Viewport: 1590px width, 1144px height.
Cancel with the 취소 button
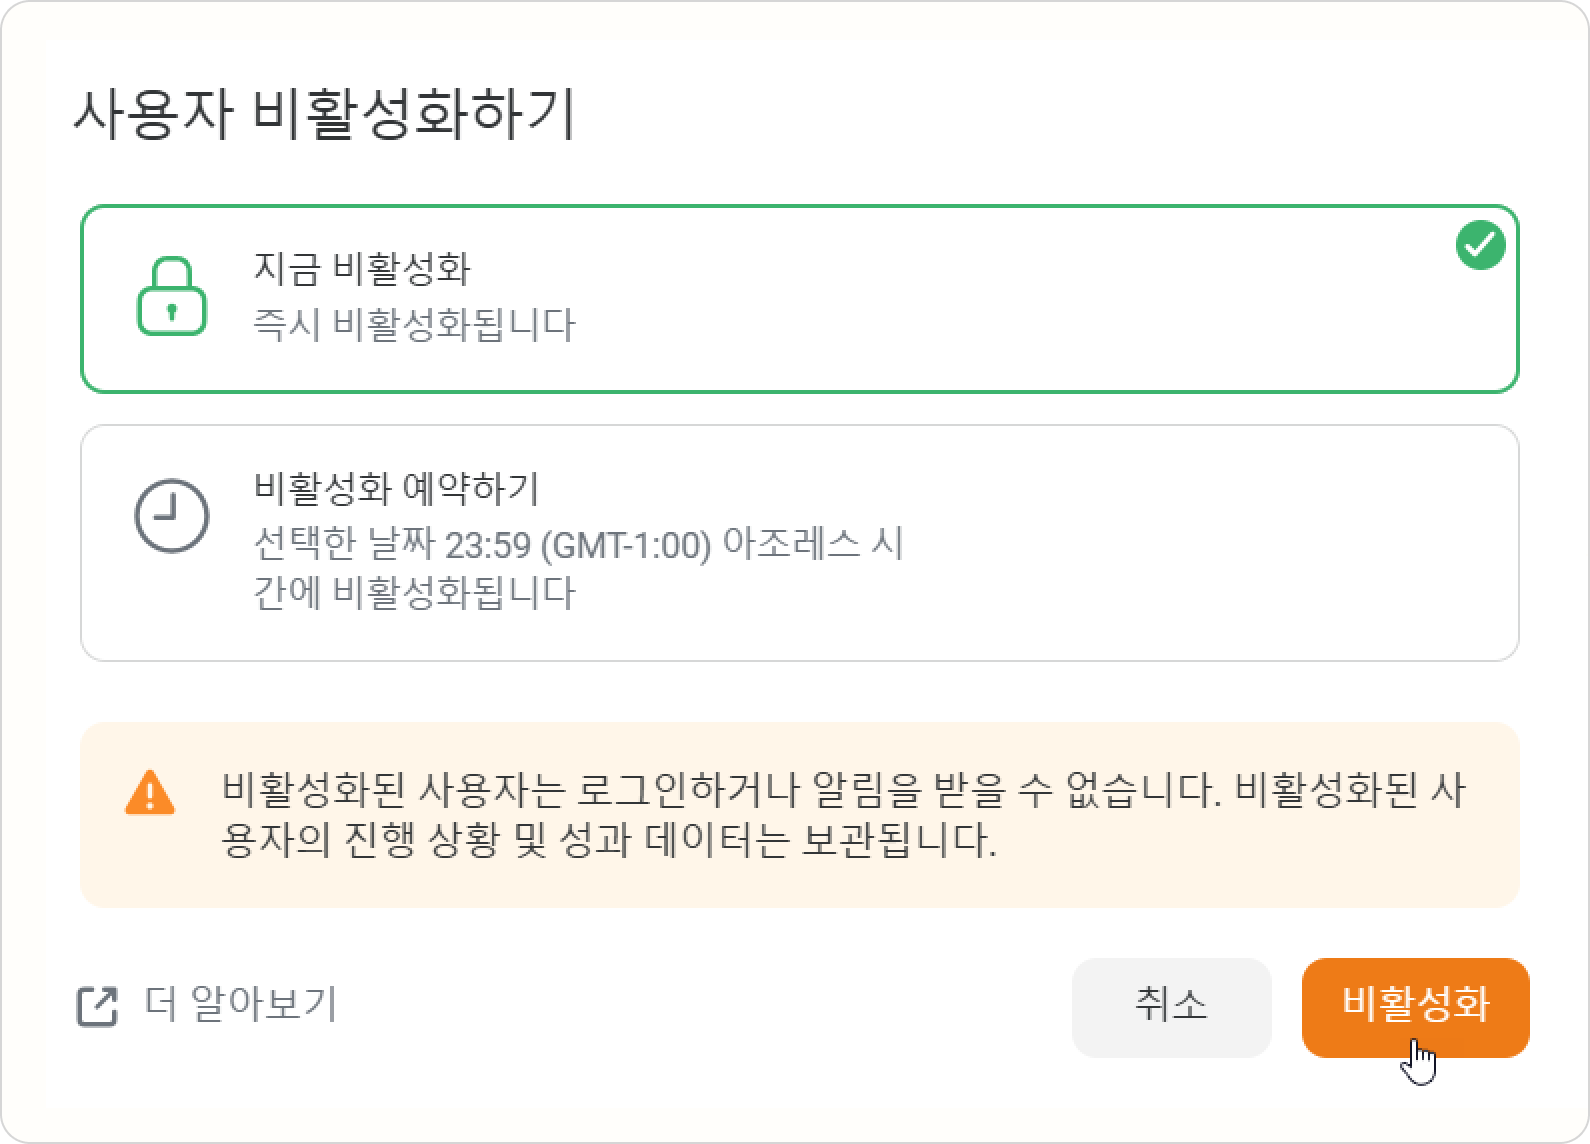[1171, 1006]
